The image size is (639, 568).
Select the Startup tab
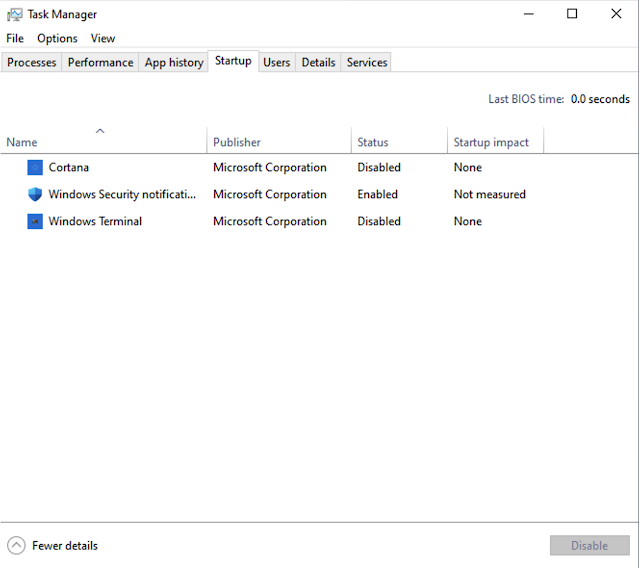tap(233, 61)
